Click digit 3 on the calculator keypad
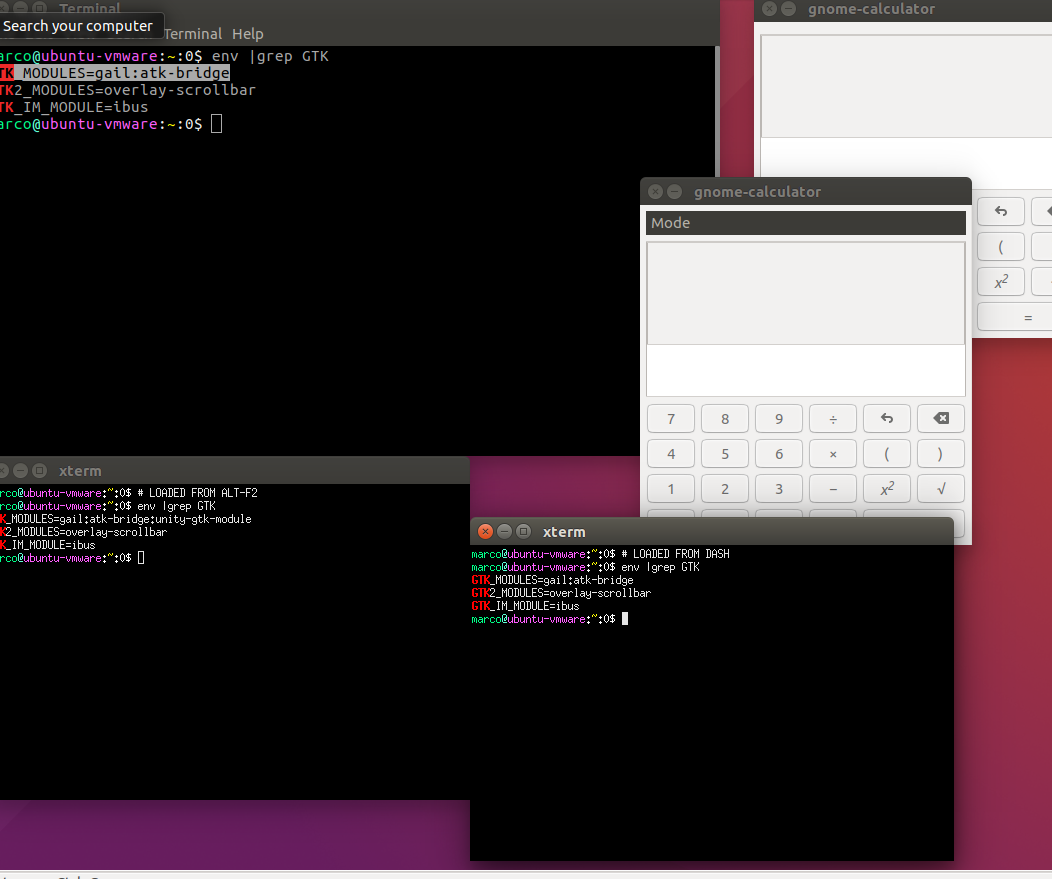This screenshot has width=1052, height=879. [x=779, y=488]
